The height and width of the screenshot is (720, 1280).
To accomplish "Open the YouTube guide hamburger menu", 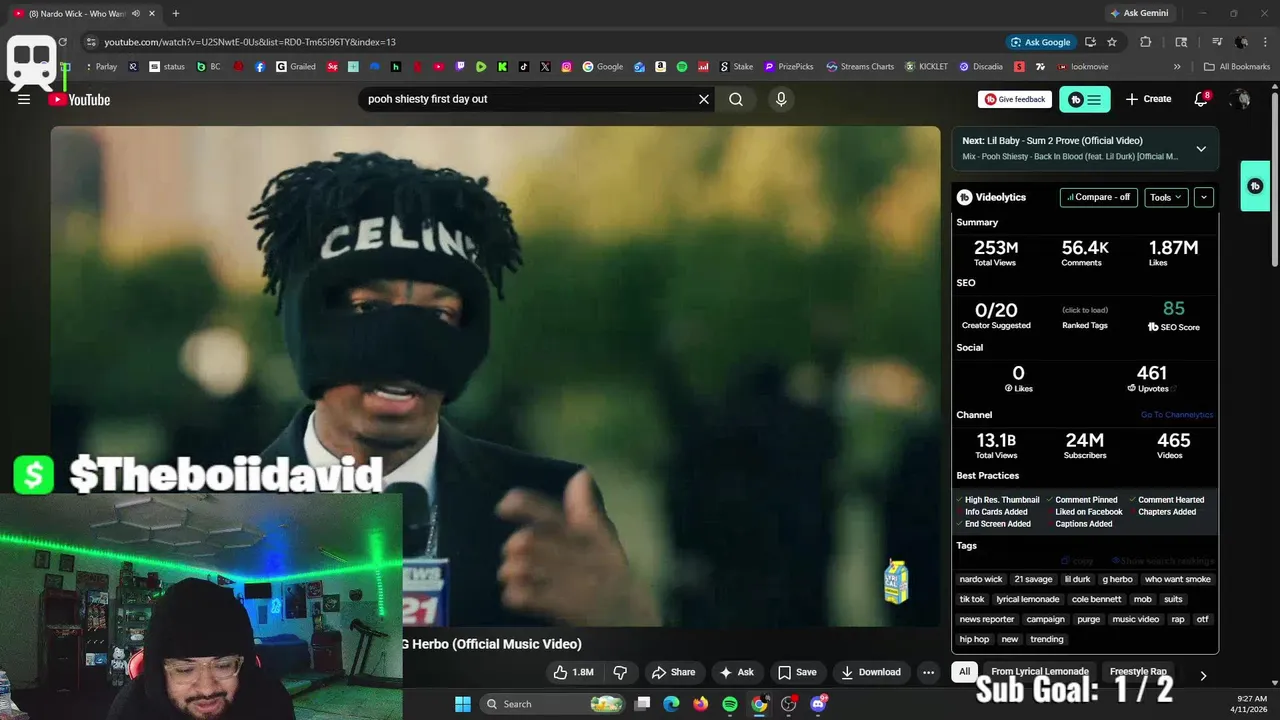I will point(24,99).
